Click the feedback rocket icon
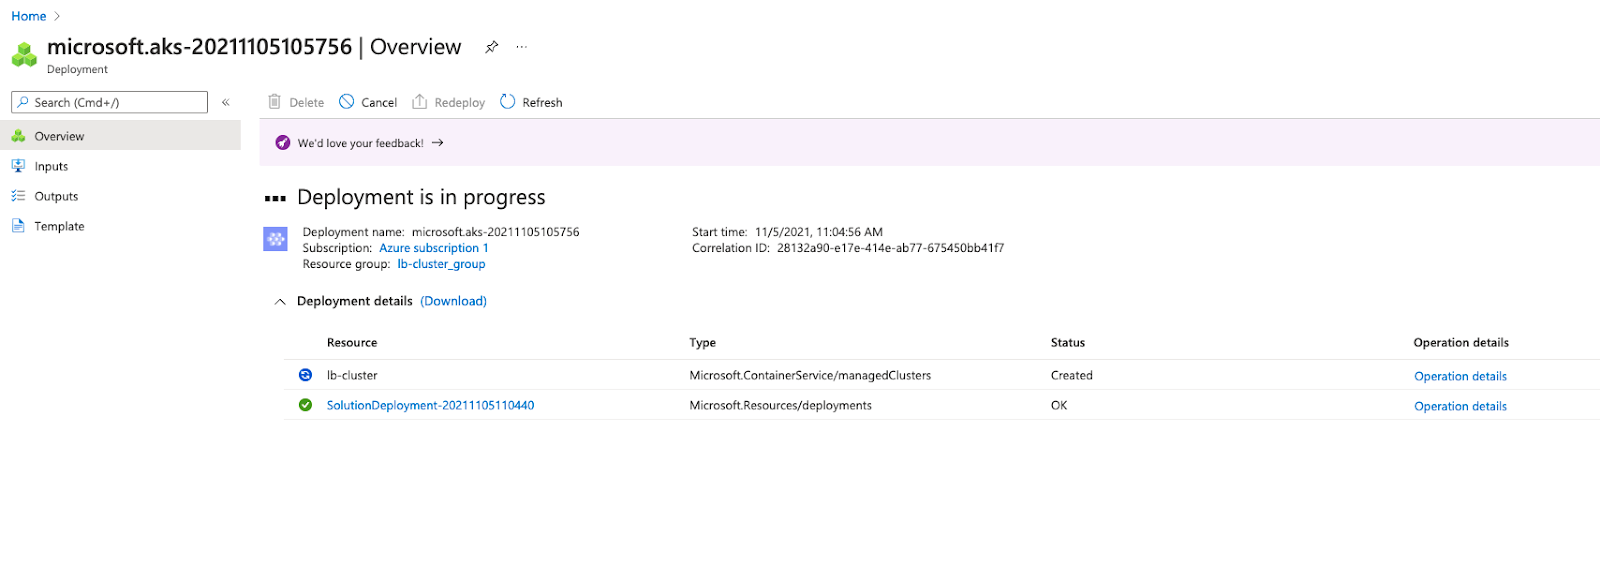 point(283,143)
